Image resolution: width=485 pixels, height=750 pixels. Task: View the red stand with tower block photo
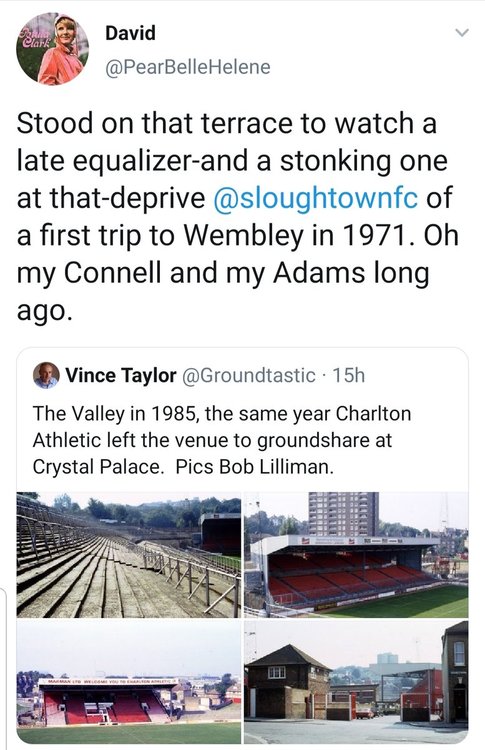pyautogui.click(x=356, y=554)
